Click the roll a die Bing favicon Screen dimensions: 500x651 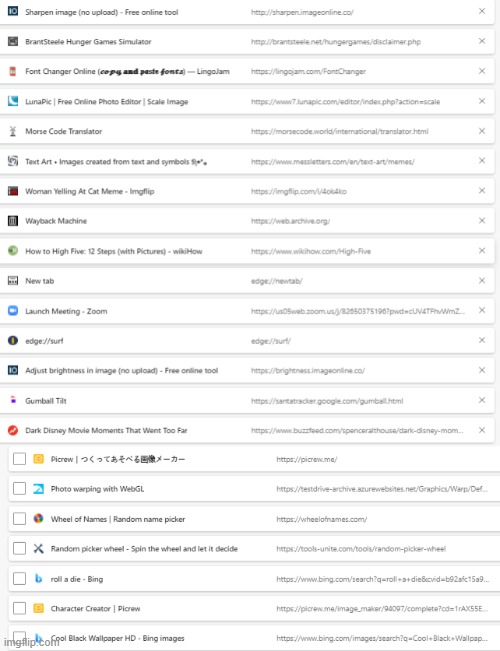coord(38,578)
